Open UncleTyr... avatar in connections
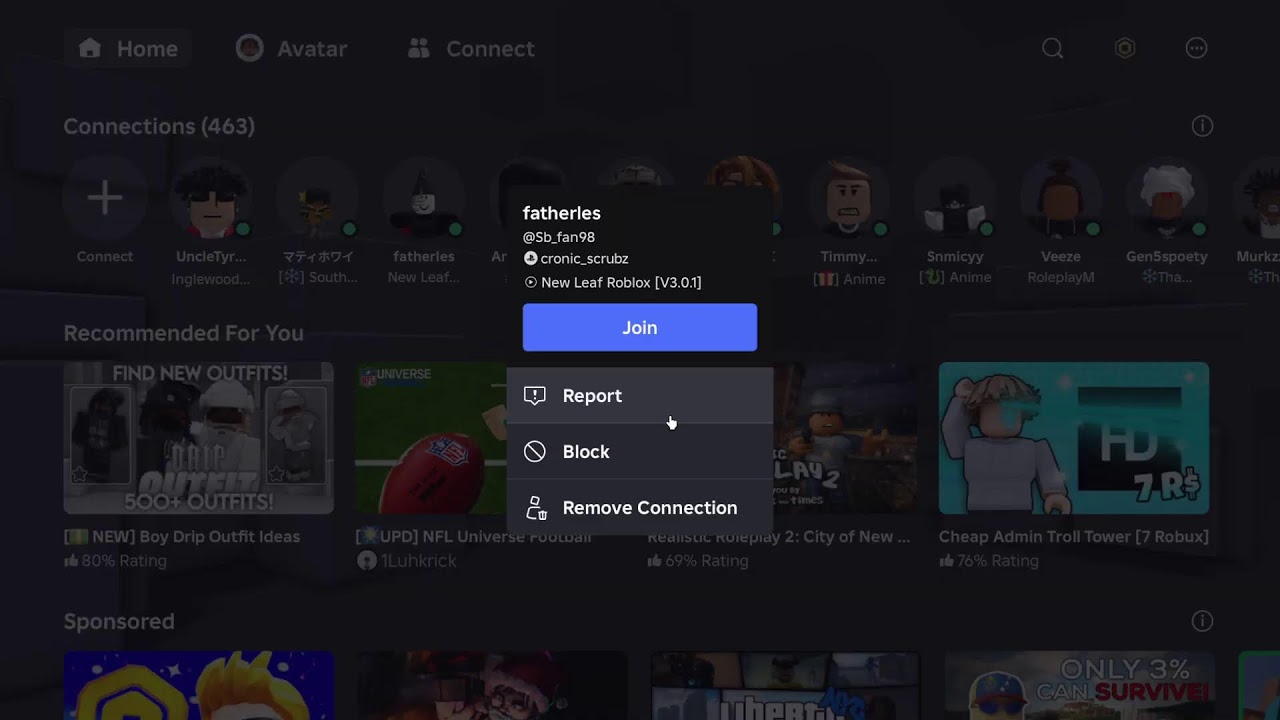This screenshot has width=1280, height=720. 211,198
